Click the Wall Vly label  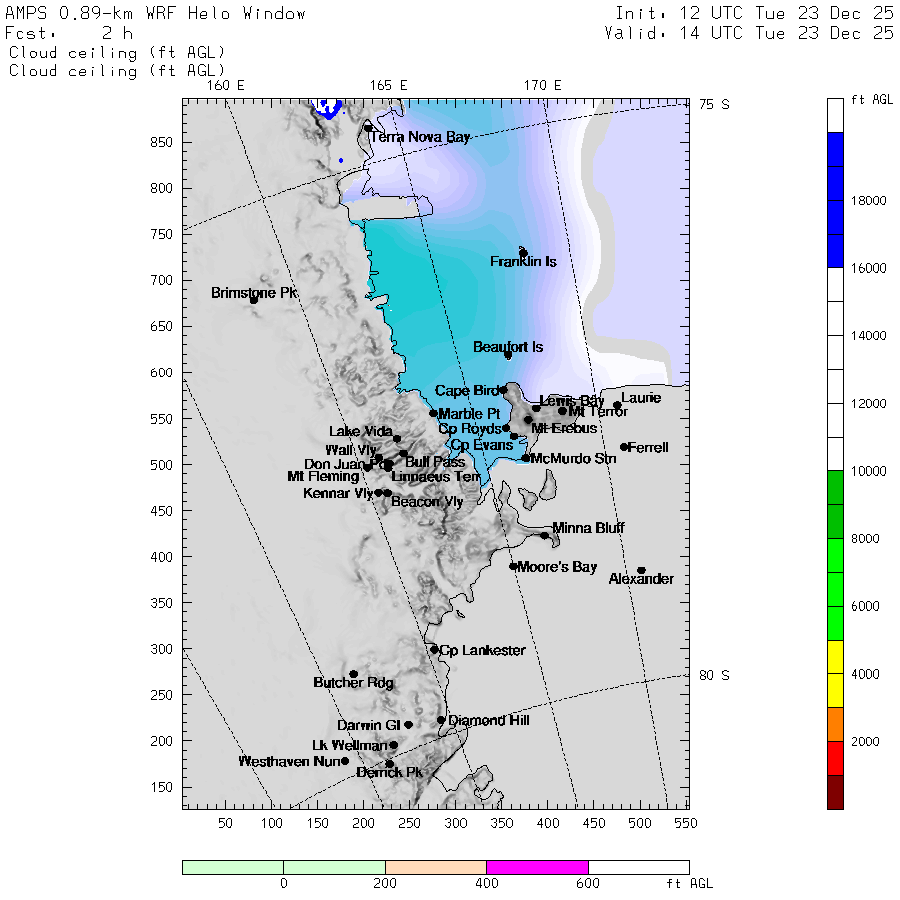coord(351,450)
